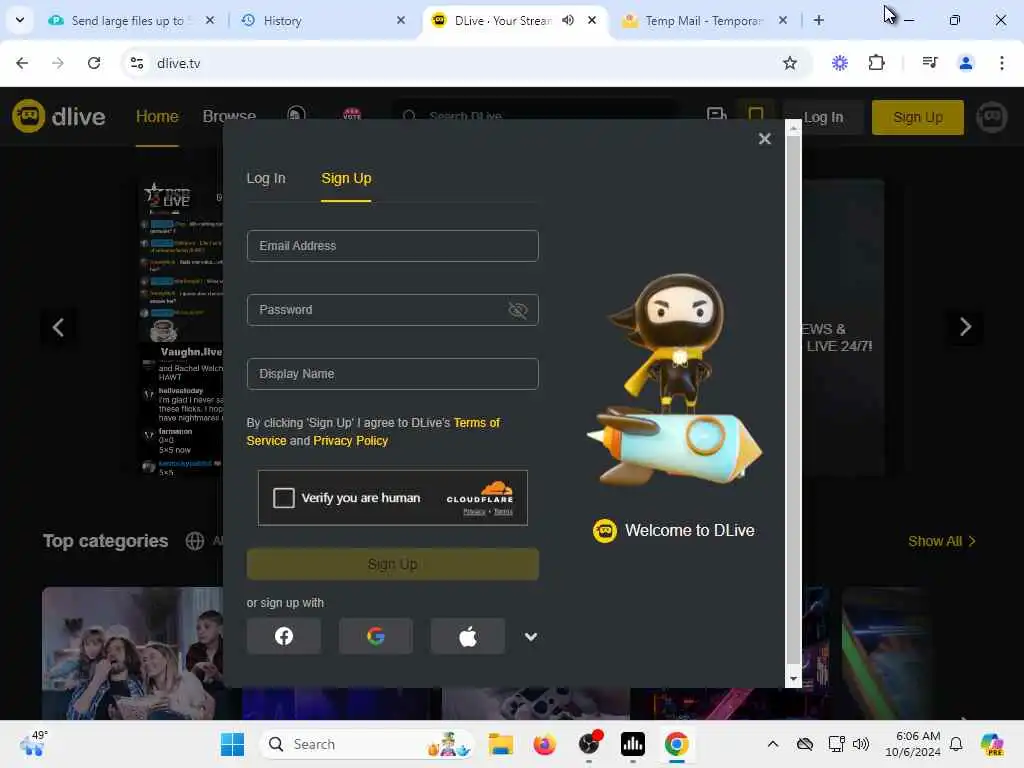
Task: Reload the current page
Action: tap(94, 63)
